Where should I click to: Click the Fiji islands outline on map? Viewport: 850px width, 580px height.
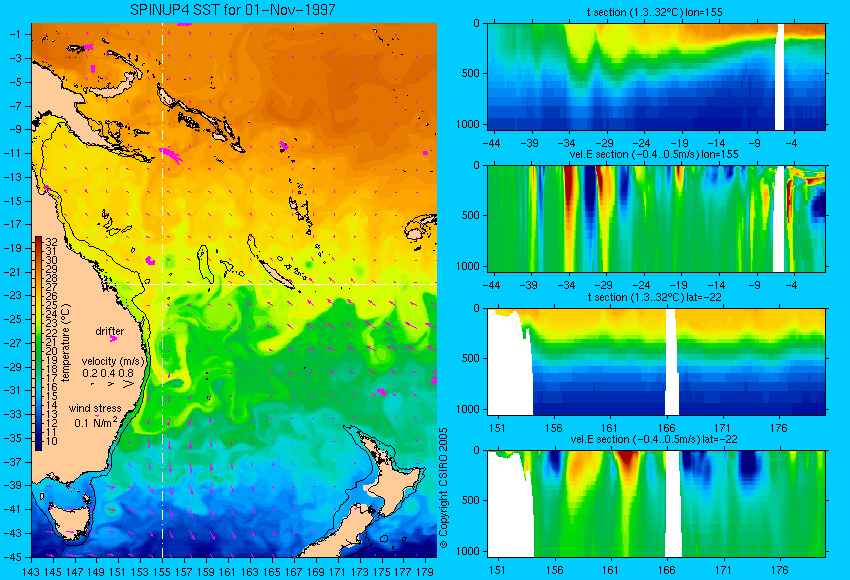click(421, 227)
